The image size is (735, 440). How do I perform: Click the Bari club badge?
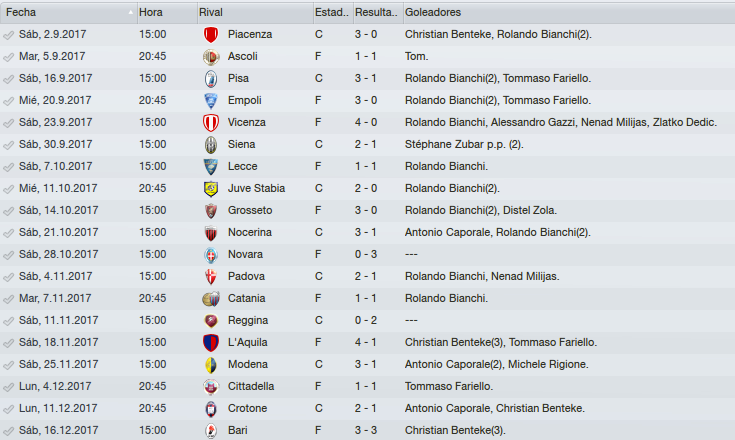click(x=211, y=431)
